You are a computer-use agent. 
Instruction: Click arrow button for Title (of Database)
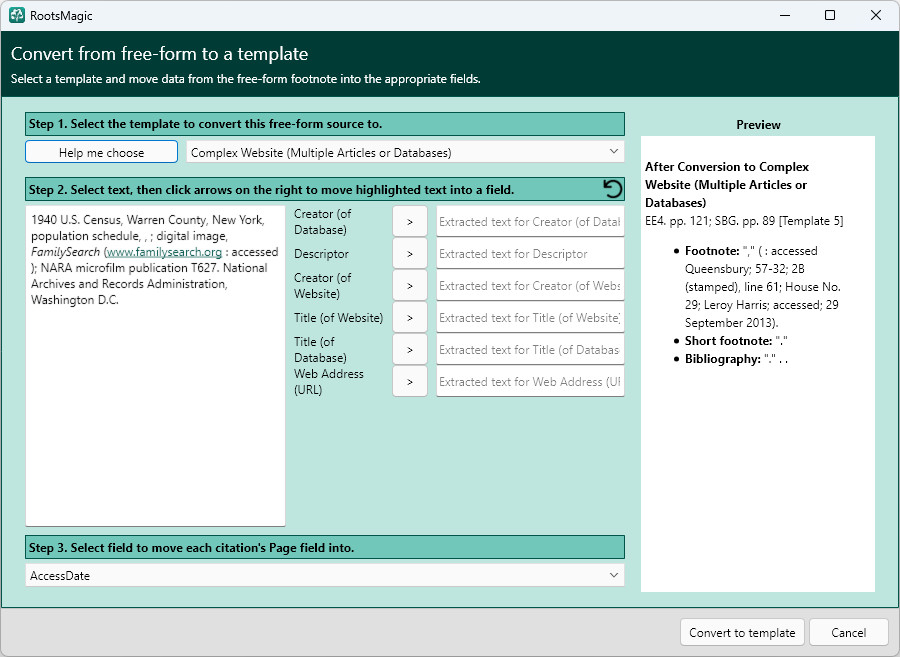coord(410,350)
